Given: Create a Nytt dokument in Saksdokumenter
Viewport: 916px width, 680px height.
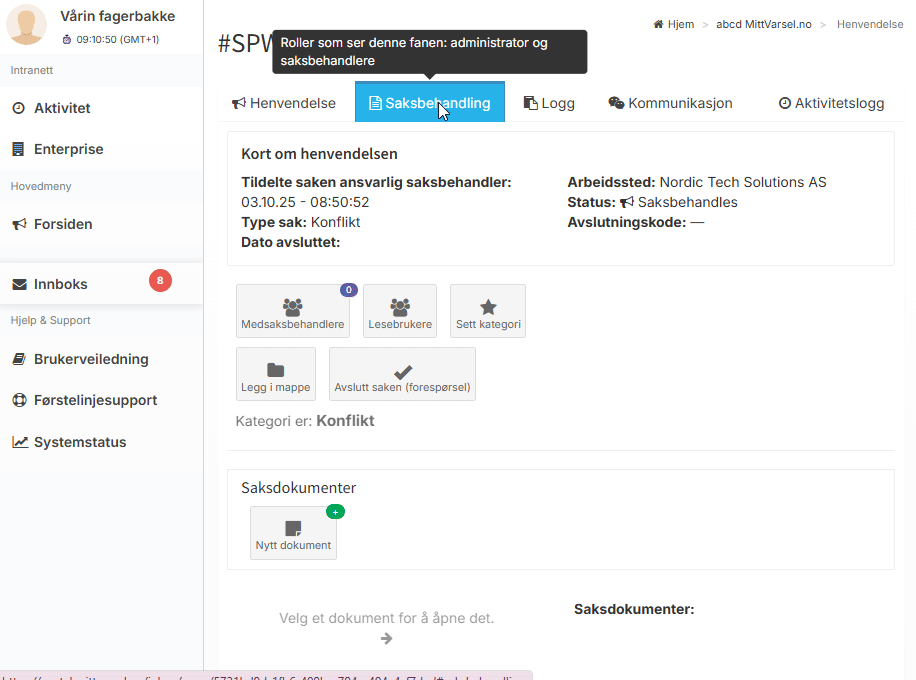Looking at the screenshot, I should click(x=293, y=530).
